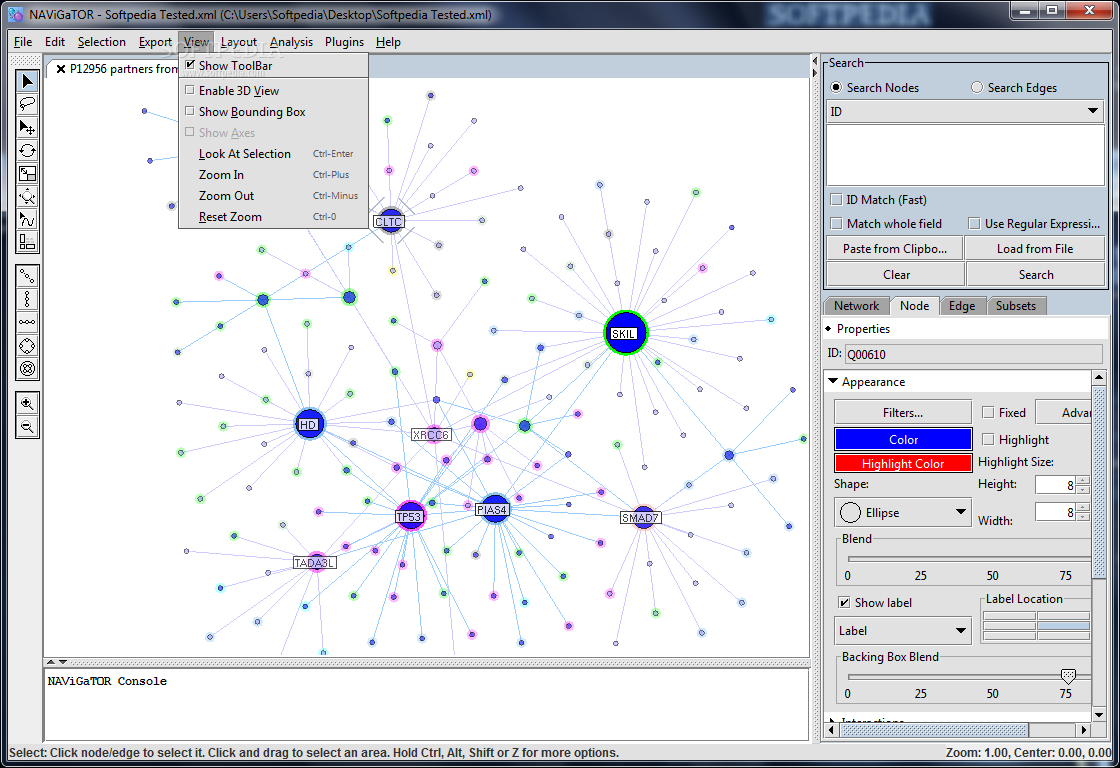Switch to the Subsets tab
Image resolution: width=1120 pixels, height=768 pixels.
point(1016,306)
